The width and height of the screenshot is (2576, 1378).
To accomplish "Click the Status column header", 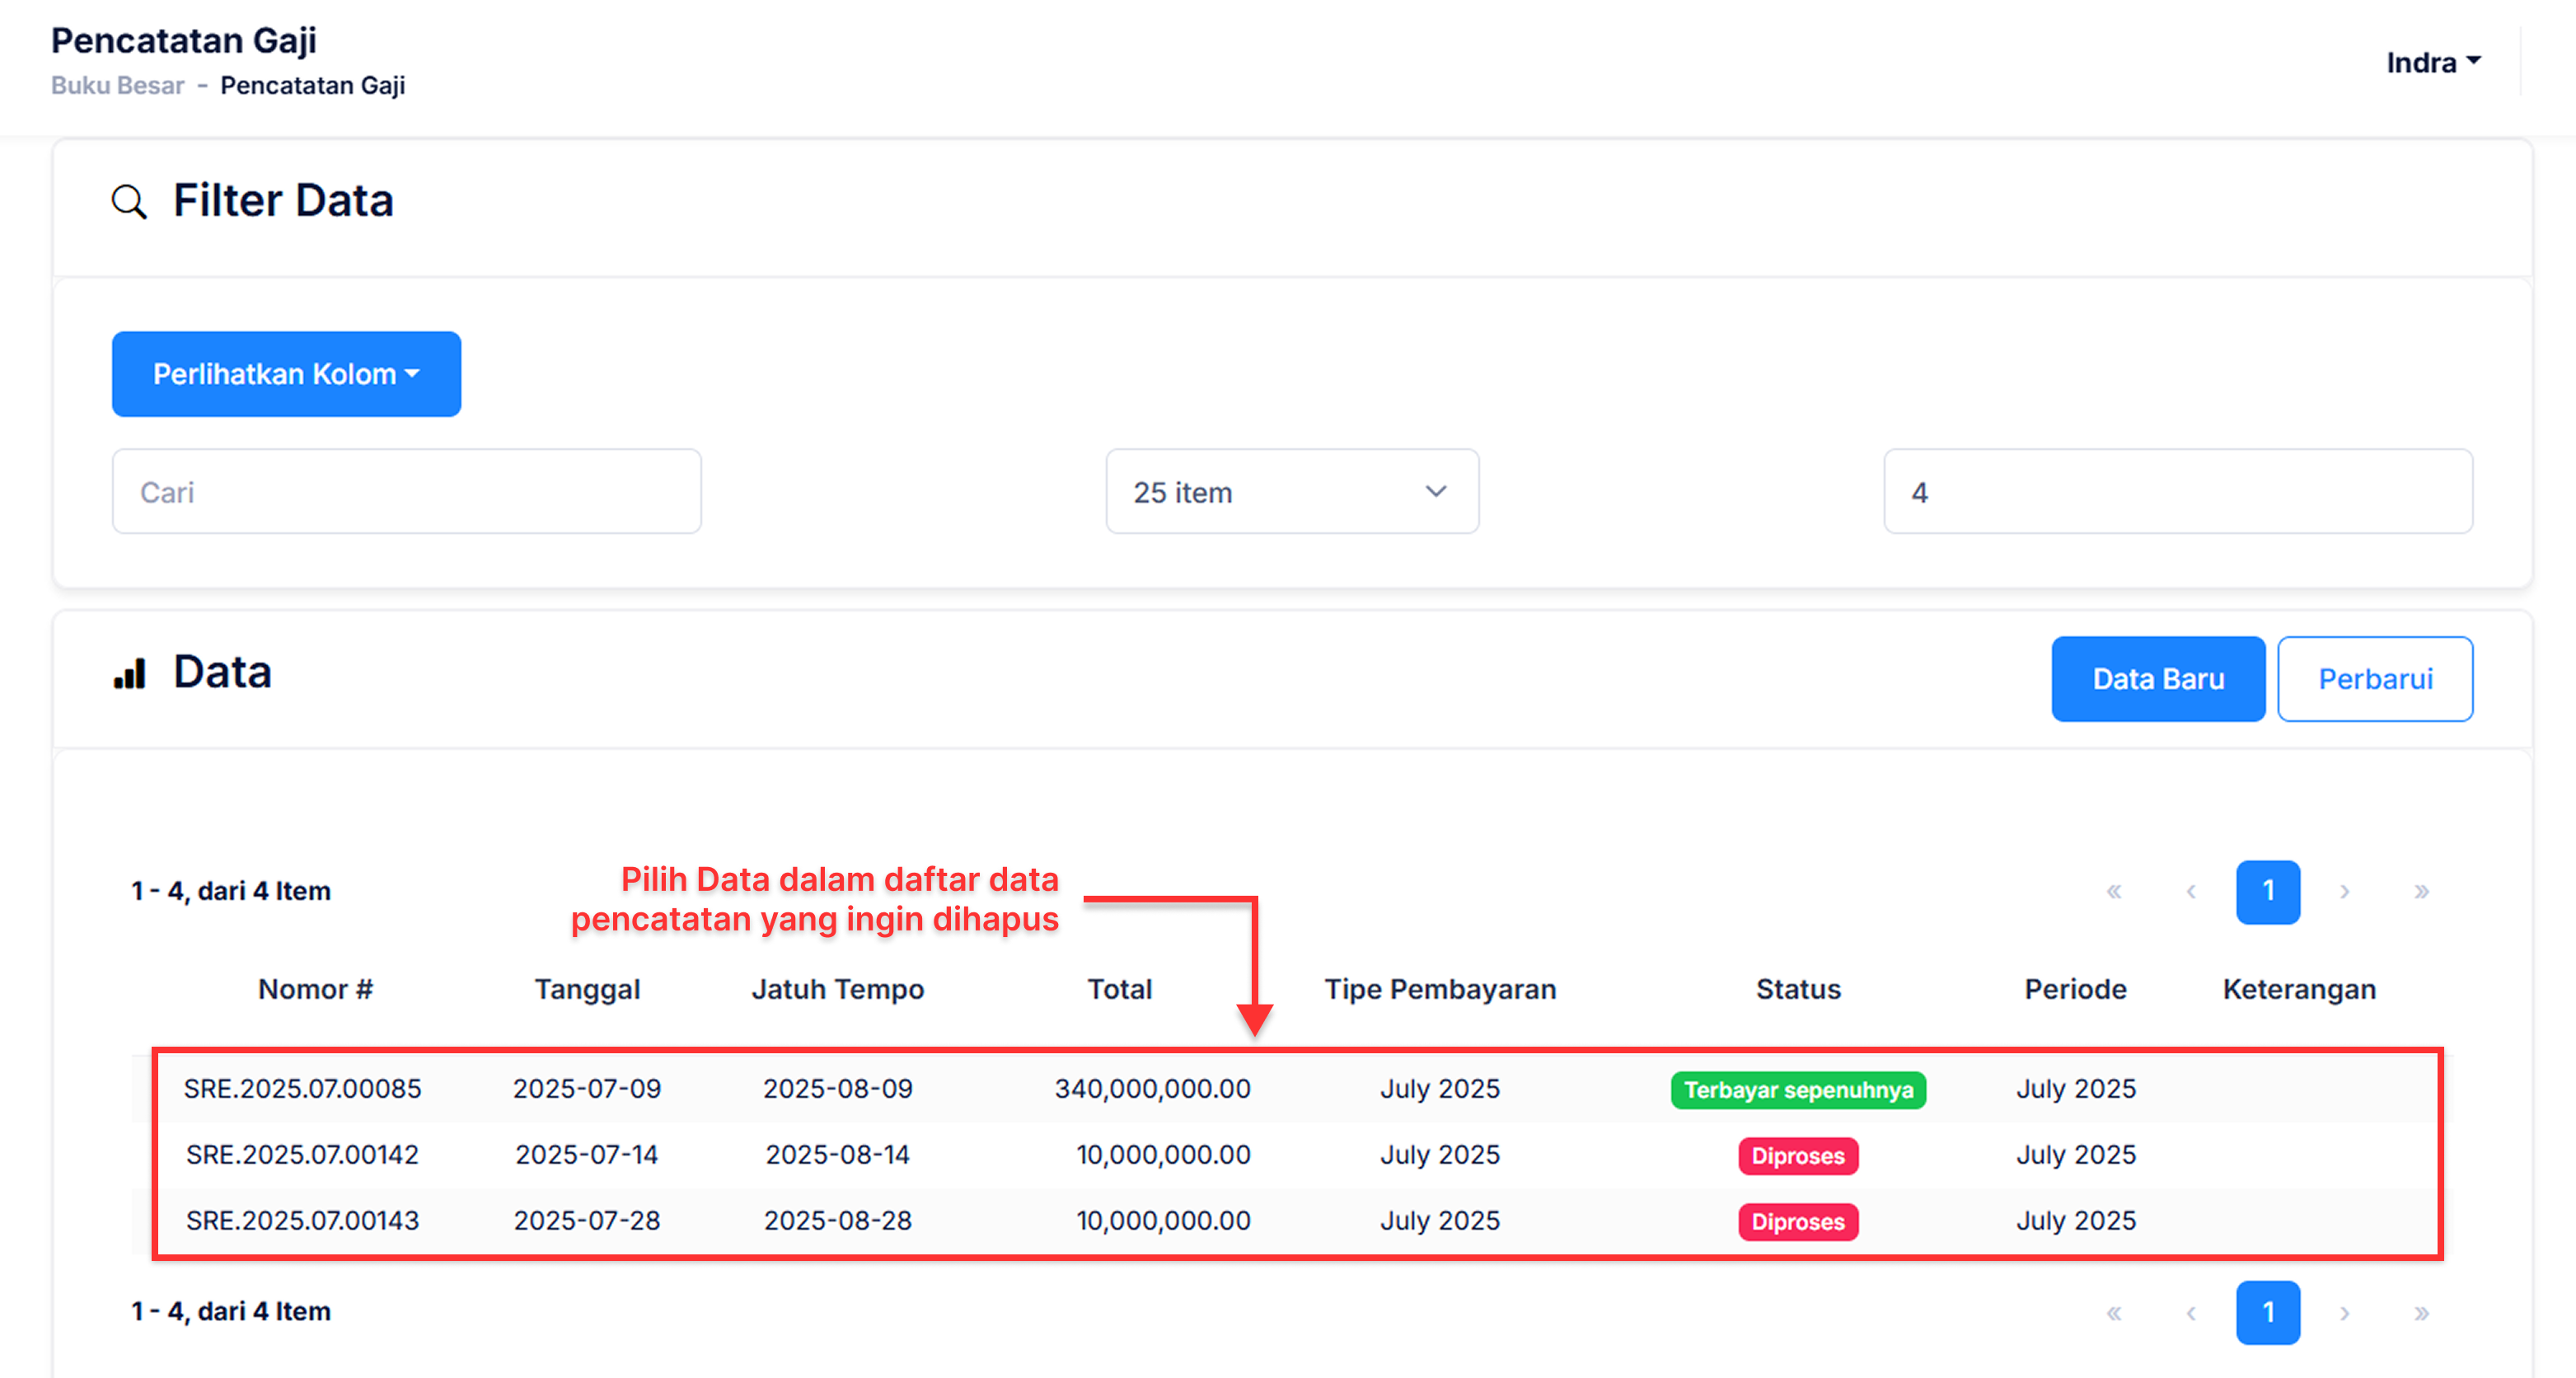I will point(1797,989).
